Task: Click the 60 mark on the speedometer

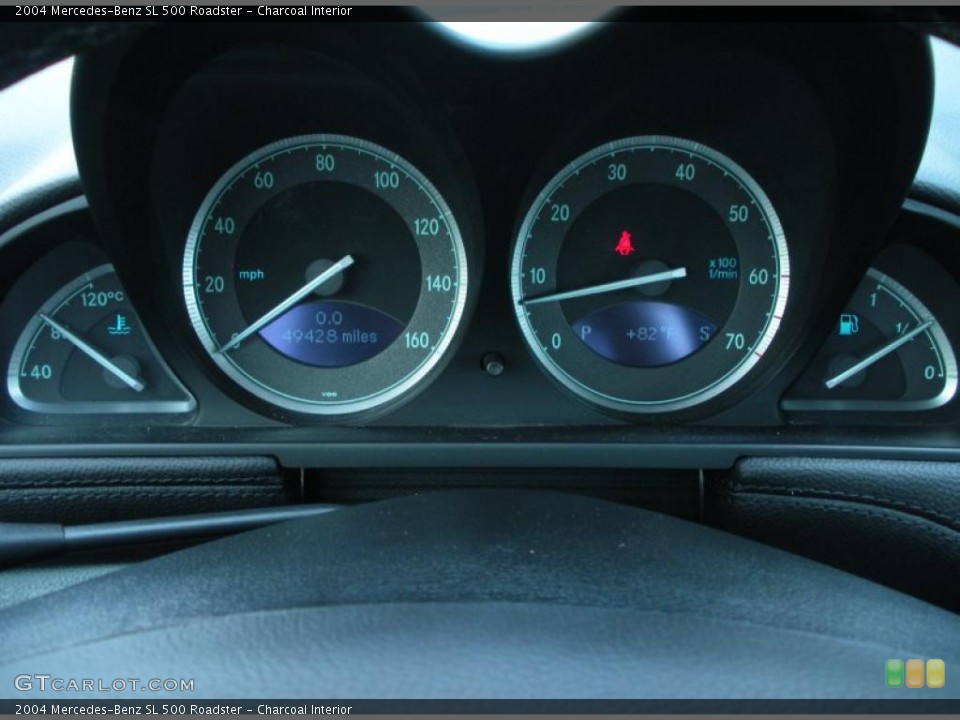Action: 264,180
